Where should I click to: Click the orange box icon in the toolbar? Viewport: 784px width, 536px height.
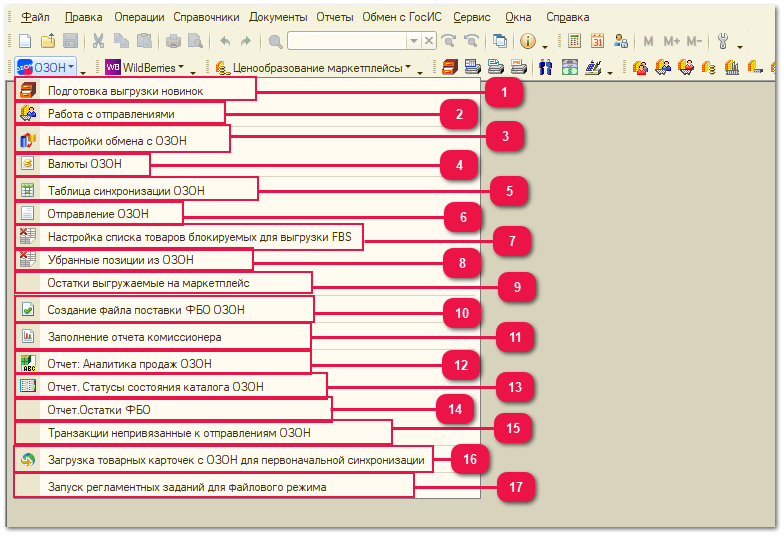click(x=450, y=68)
